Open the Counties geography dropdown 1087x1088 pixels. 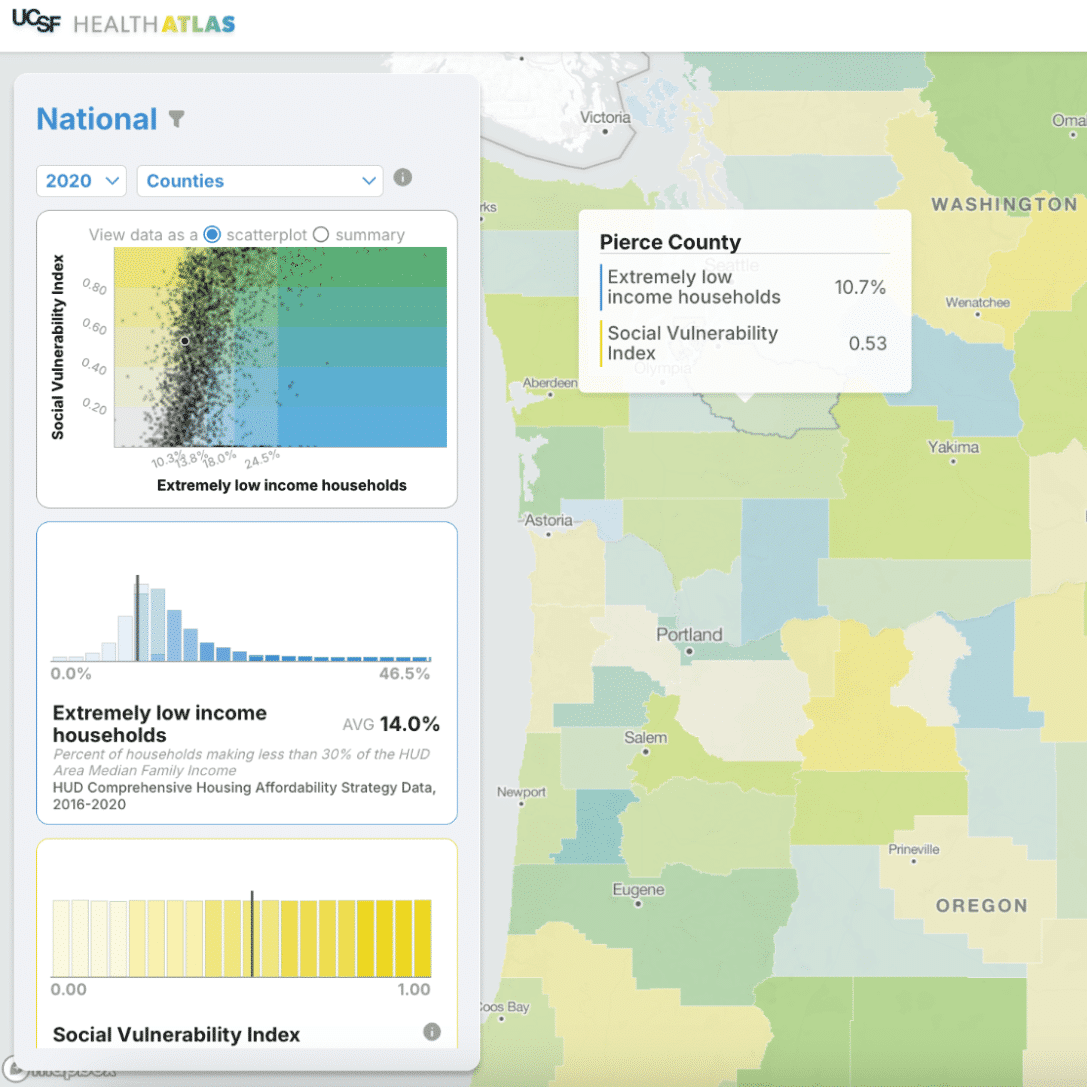coord(260,181)
